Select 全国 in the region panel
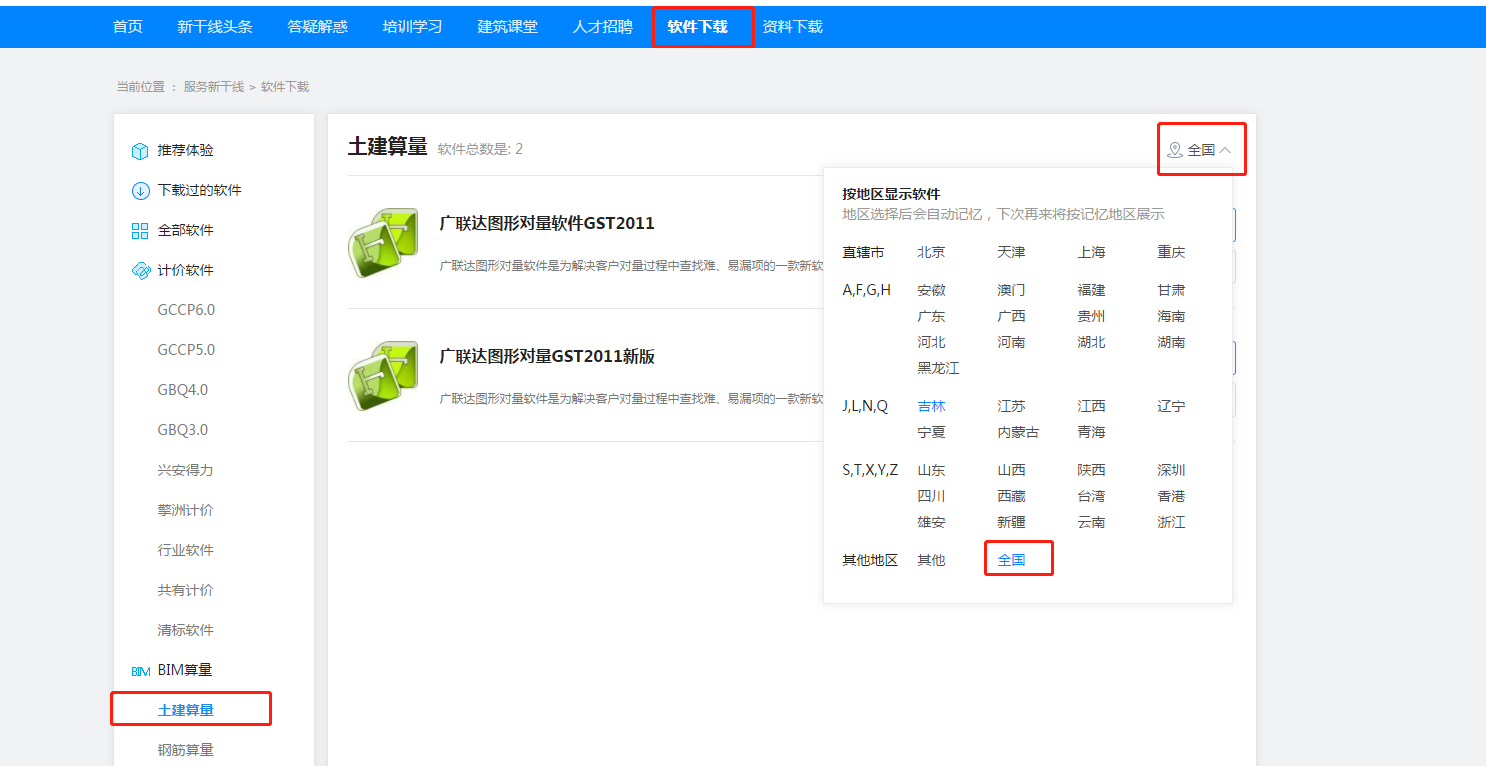The image size is (1486, 766). tap(1011, 560)
